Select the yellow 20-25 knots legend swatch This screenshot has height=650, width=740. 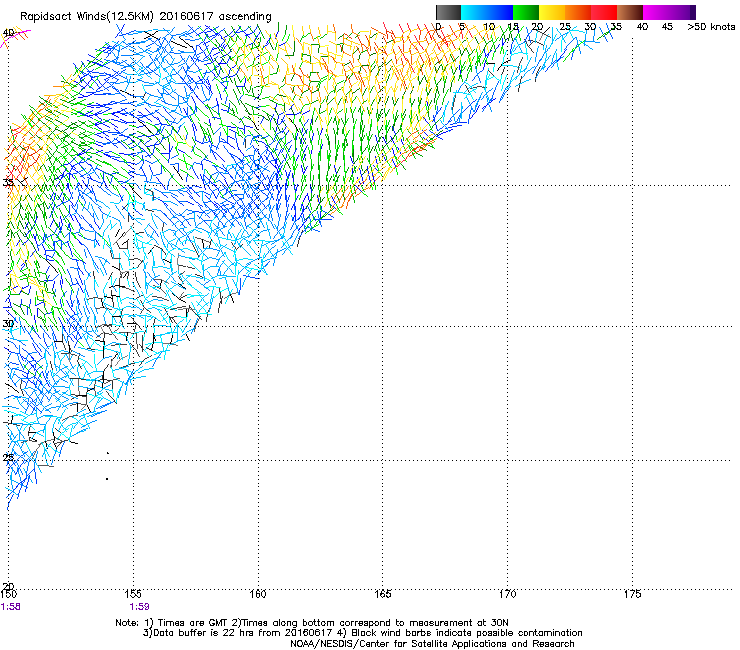coord(552,12)
